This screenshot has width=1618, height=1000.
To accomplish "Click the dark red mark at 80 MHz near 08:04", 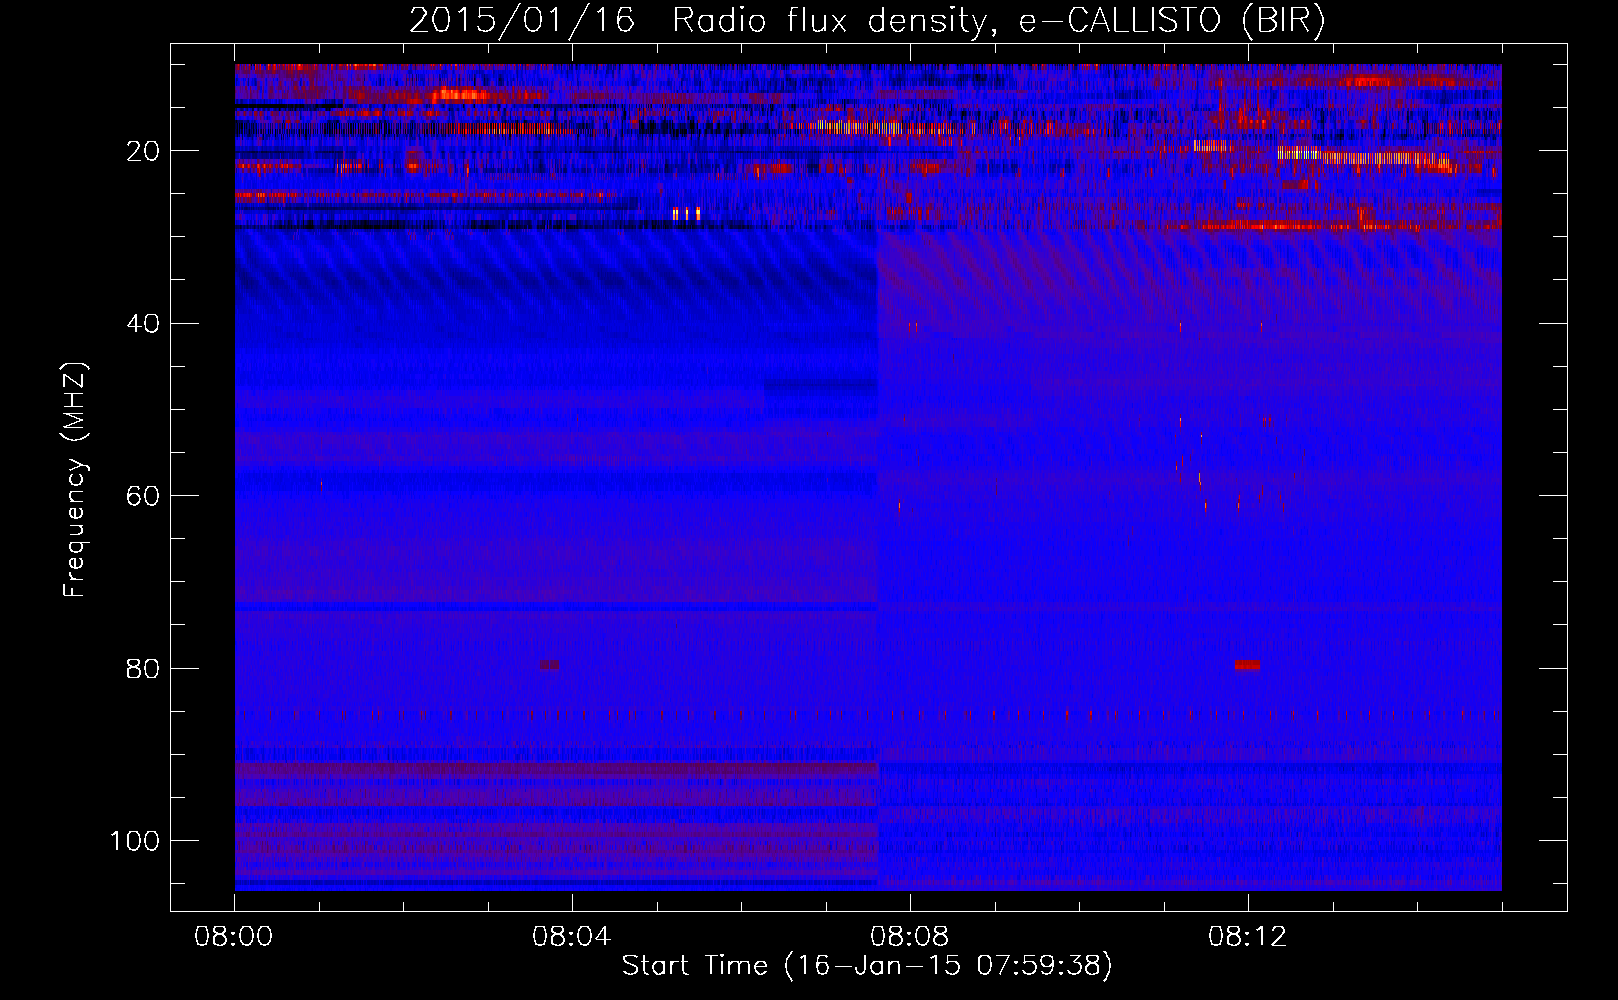I will coord(550,665).
